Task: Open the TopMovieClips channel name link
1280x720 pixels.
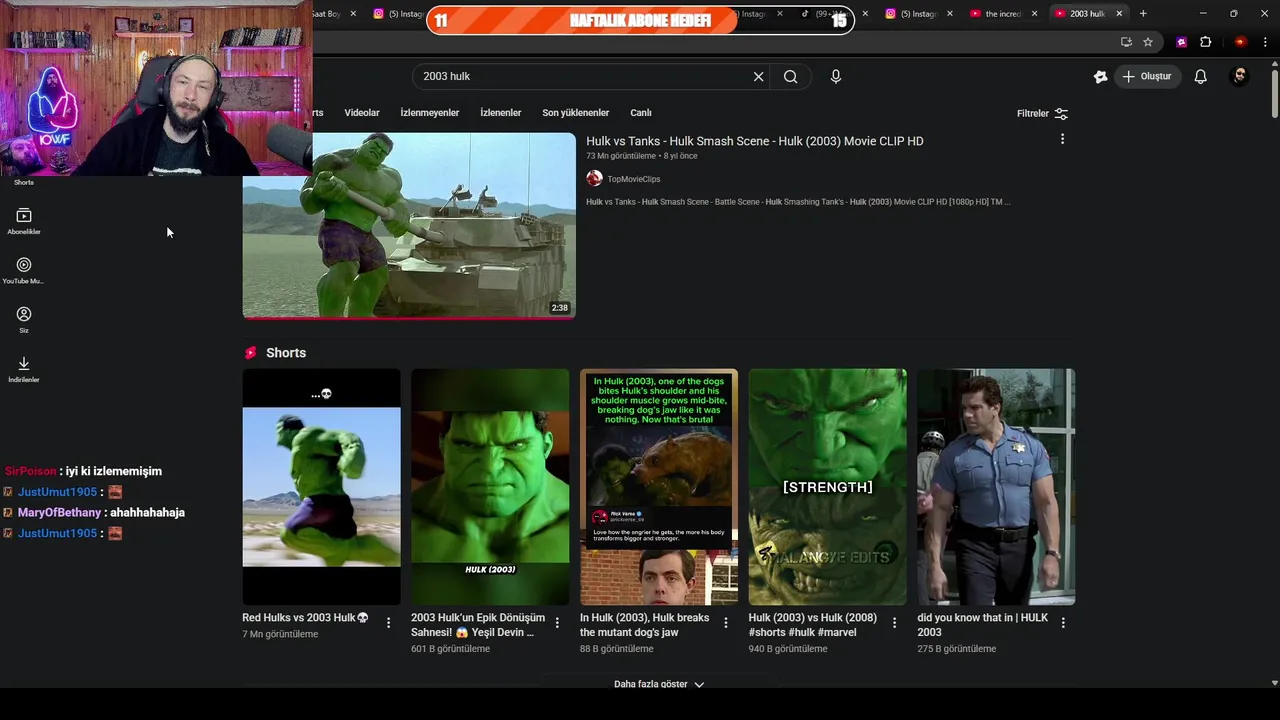Action: click(x=634, y=179)
